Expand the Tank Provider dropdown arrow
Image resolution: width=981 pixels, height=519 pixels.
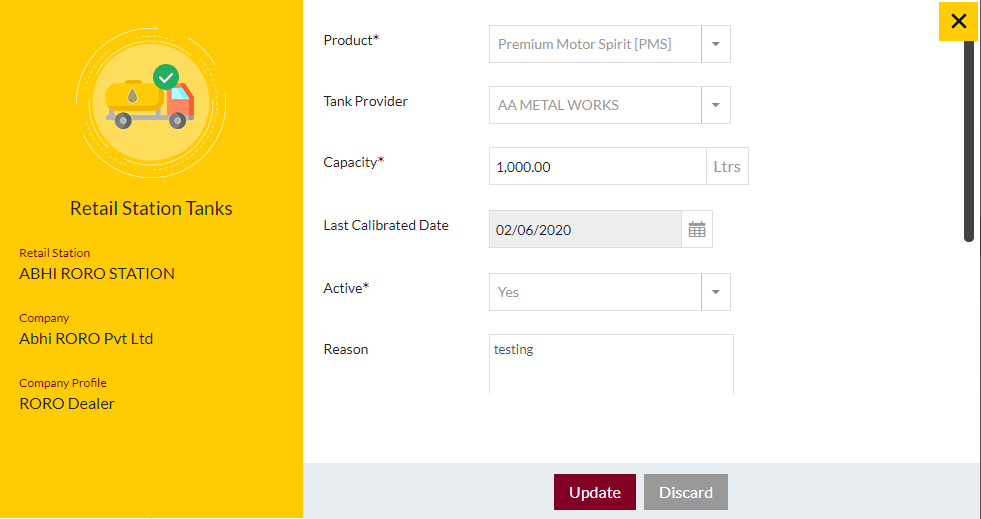(716, 105)
